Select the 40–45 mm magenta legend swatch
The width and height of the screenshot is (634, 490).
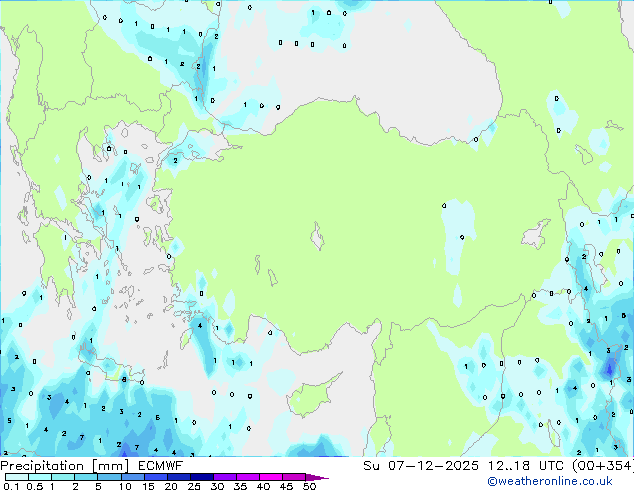coord(271,477)
